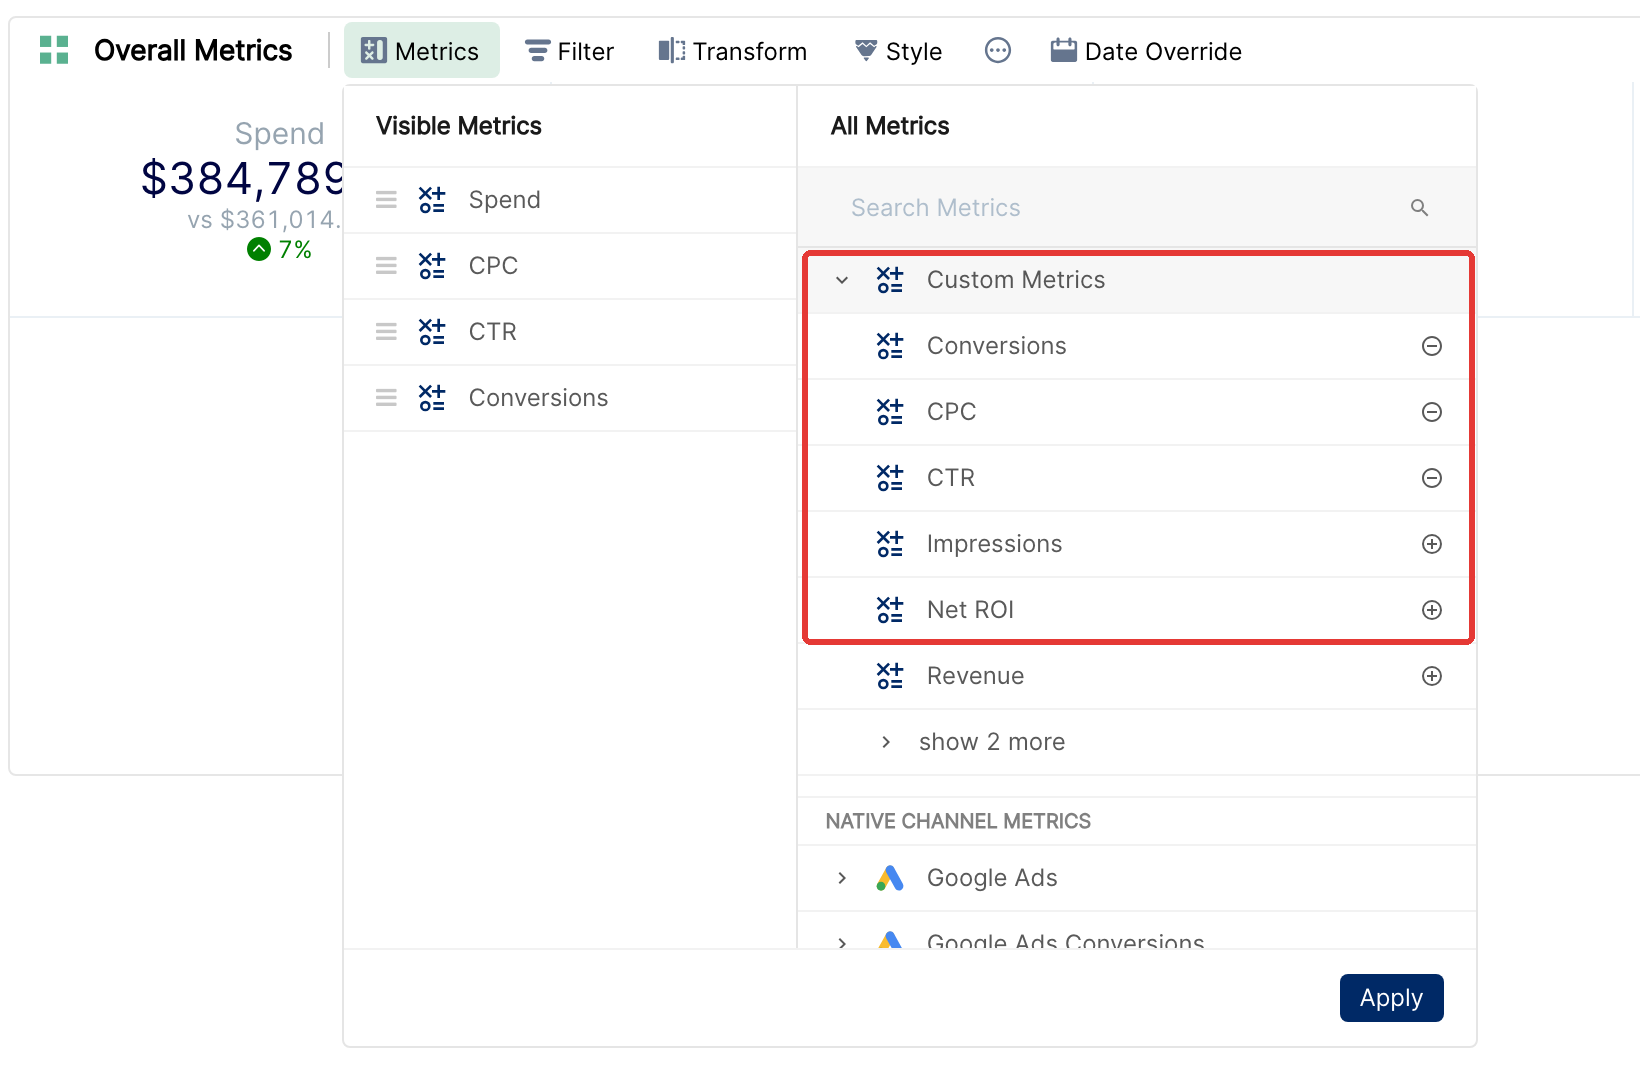The height and width of the screenshot is (1080, 1640).
Task: Click the metric icon beside Net ROI
Action: pyautogui.click(x=890, y=610)
